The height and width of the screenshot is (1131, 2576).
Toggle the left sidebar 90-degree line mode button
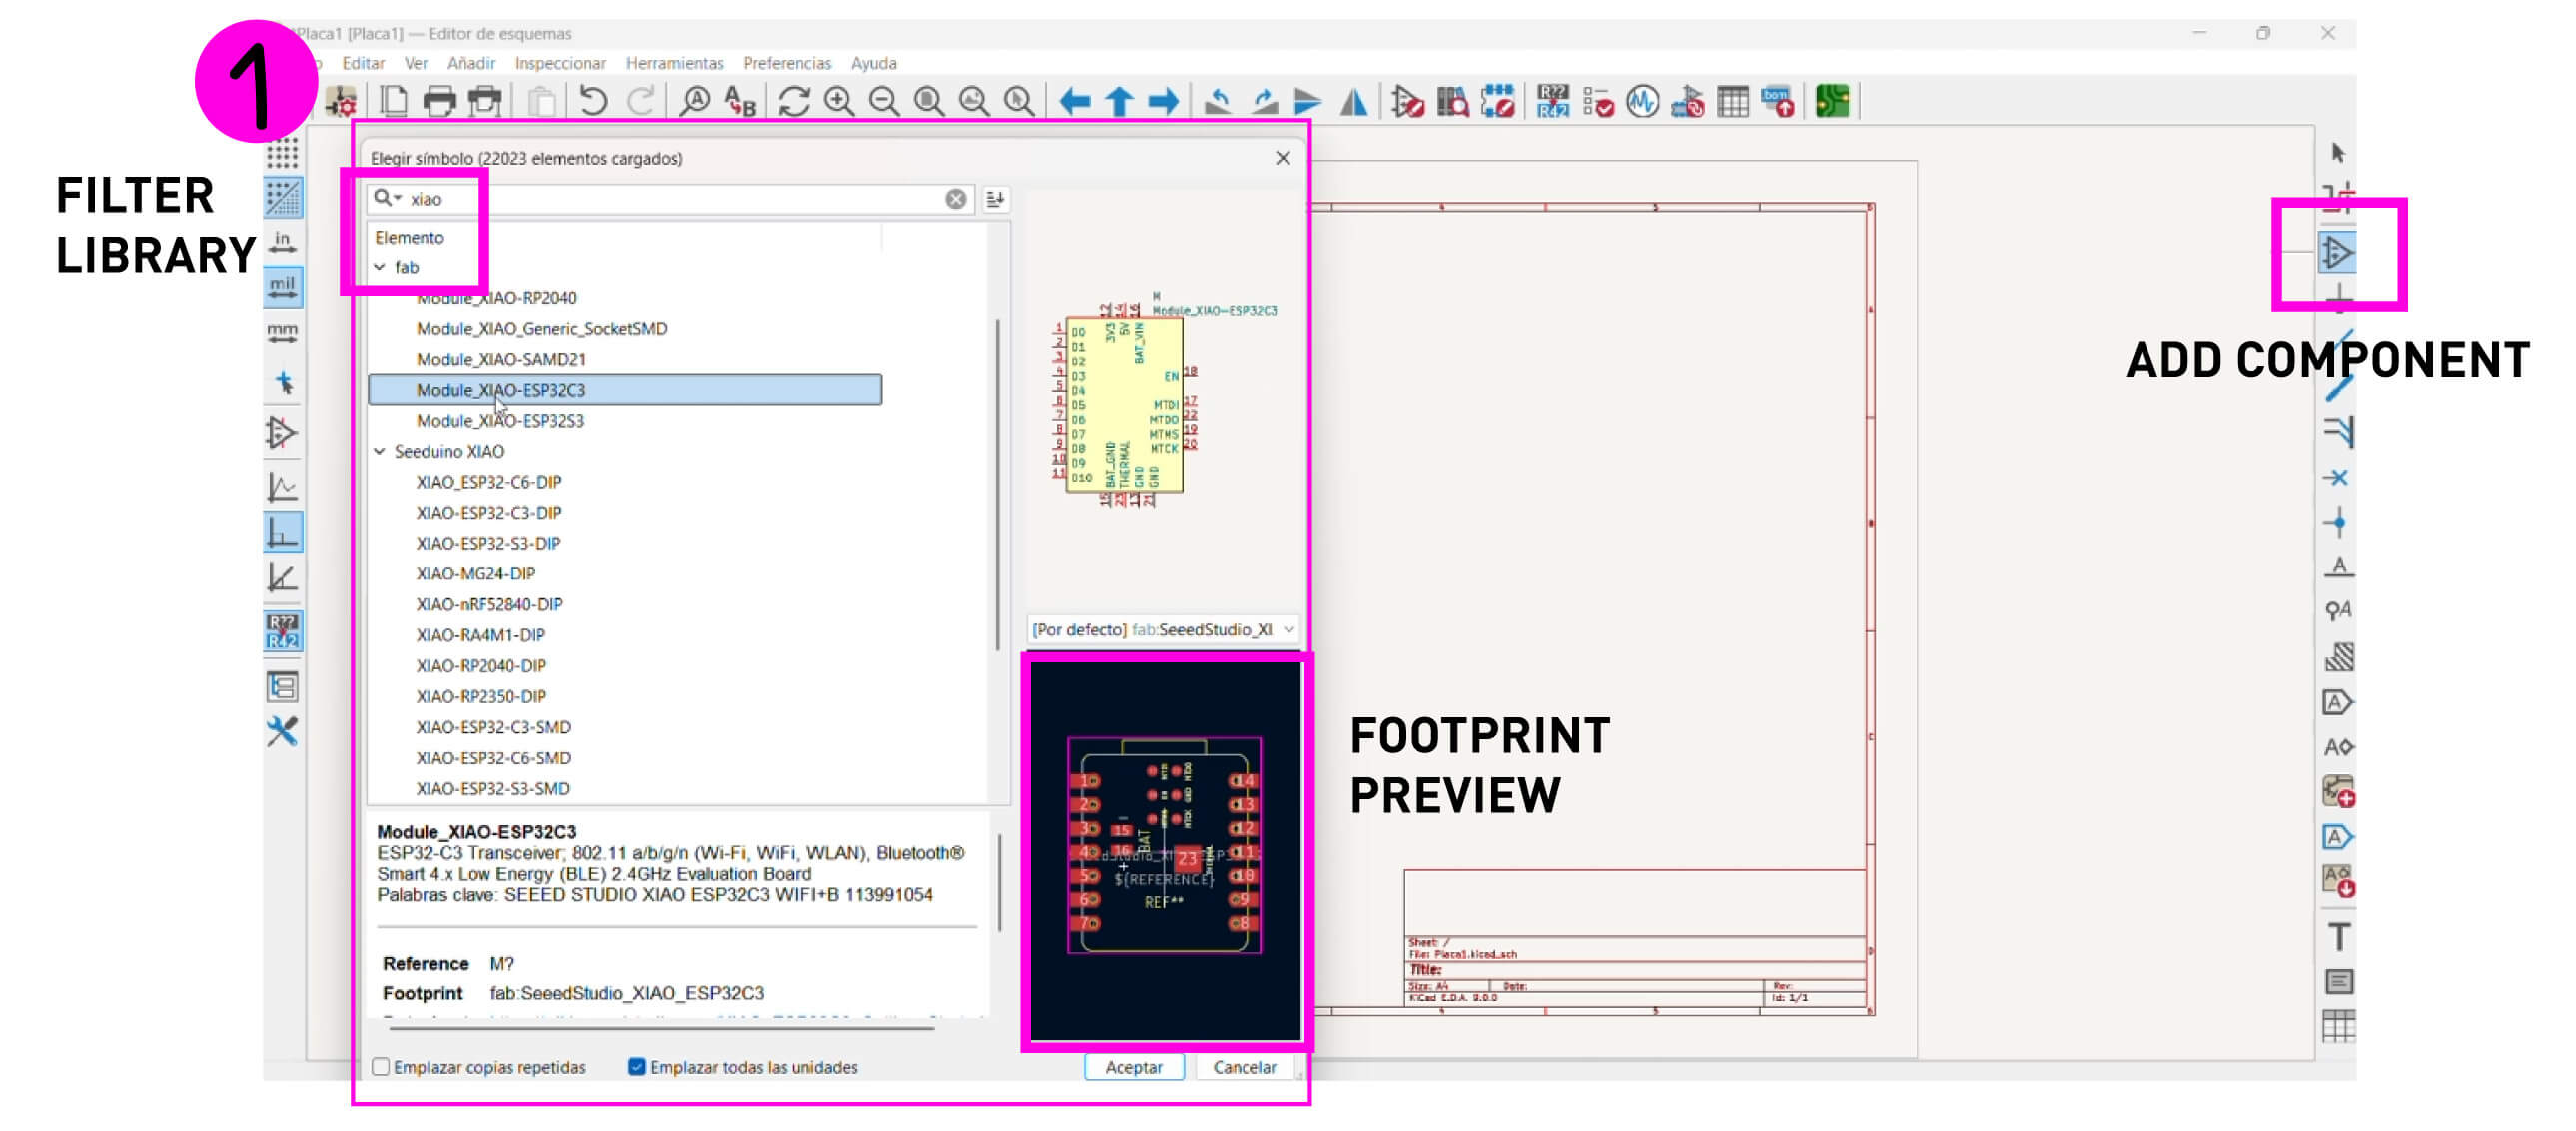[283, 532]
